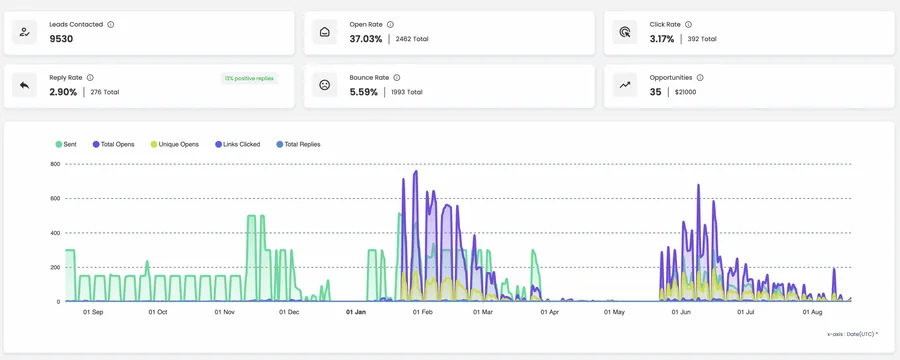Toggle the Total Opens legend series

(x=113, y=144)
